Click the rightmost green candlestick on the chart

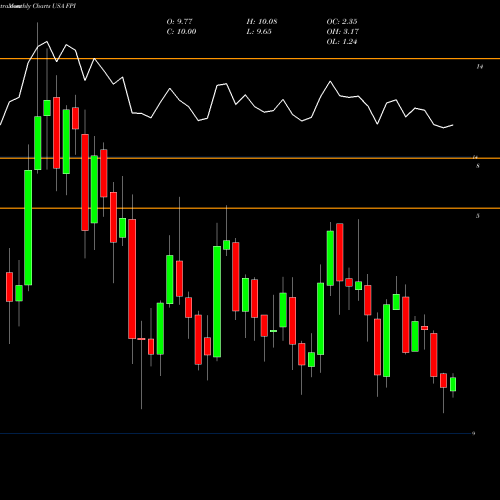[453, 384]
